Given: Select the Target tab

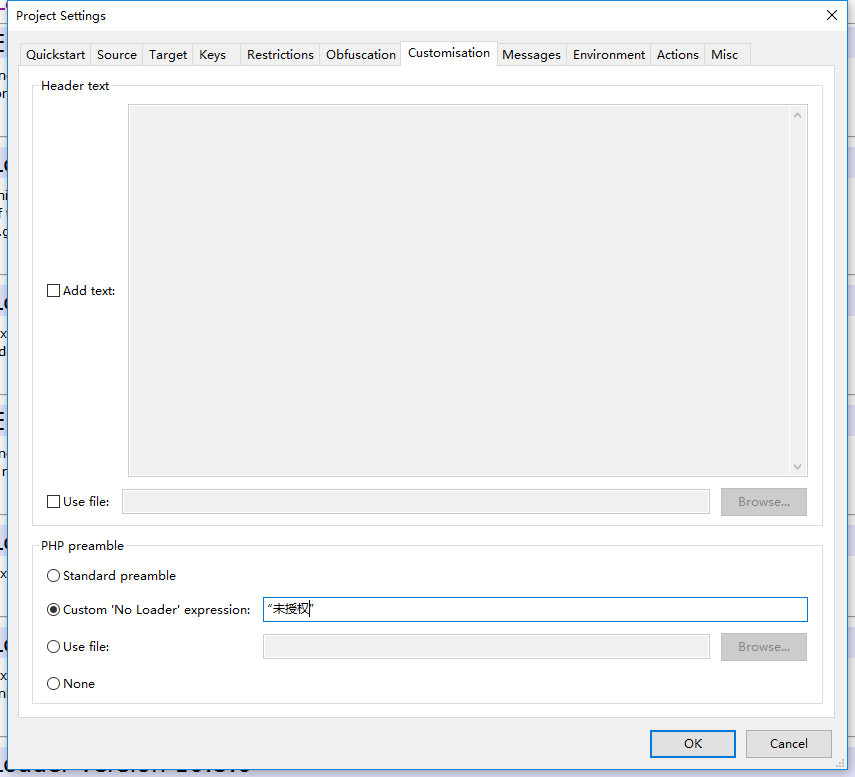Looking at the screenshot, I should click(x=167, y=54).
